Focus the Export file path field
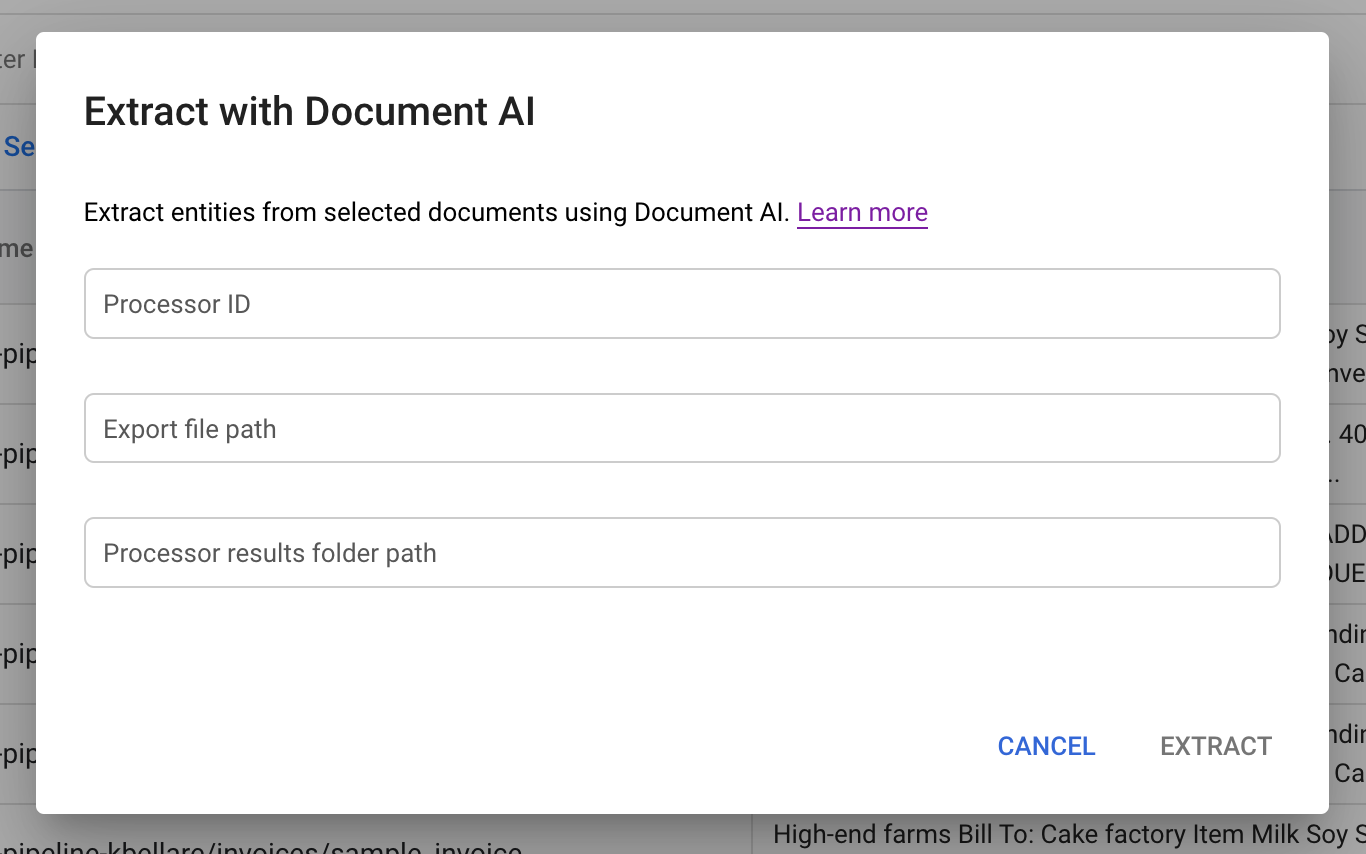This screenshot has height=854, width=1366. (682, 429)
